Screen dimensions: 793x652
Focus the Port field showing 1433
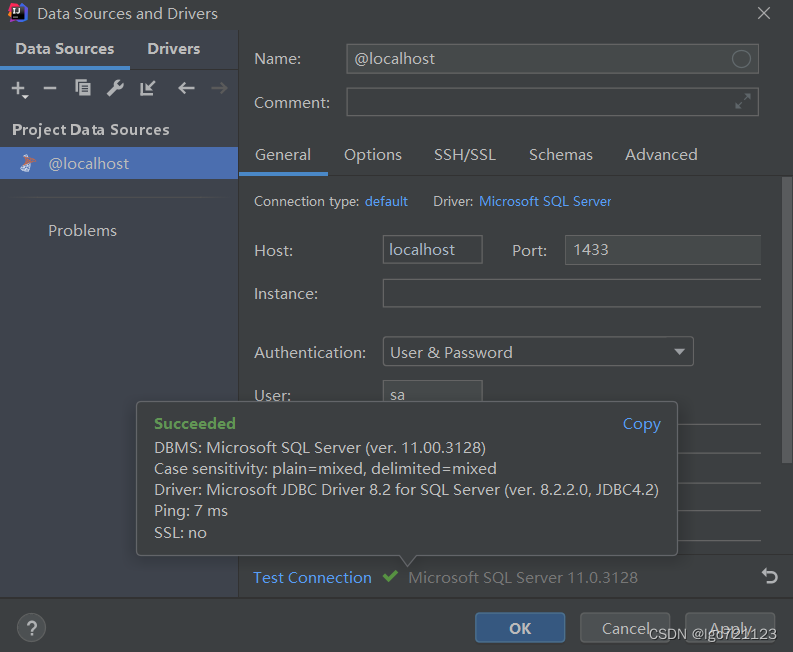(x=663, y=249)
